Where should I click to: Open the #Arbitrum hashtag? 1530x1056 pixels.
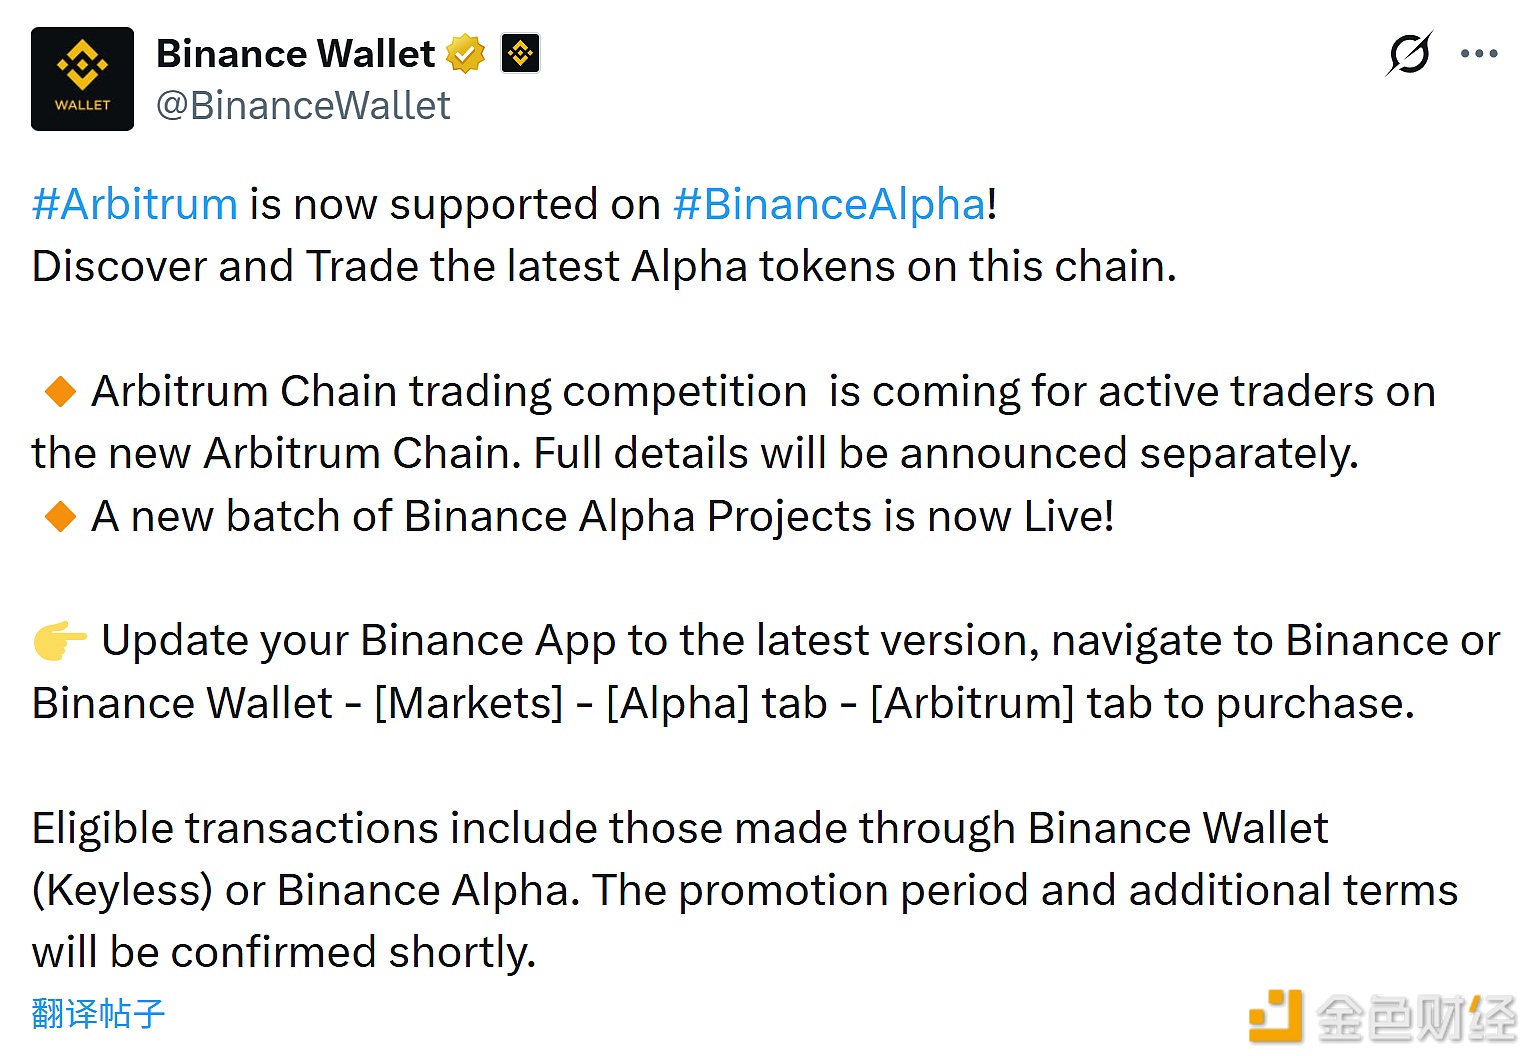[135, 205]
